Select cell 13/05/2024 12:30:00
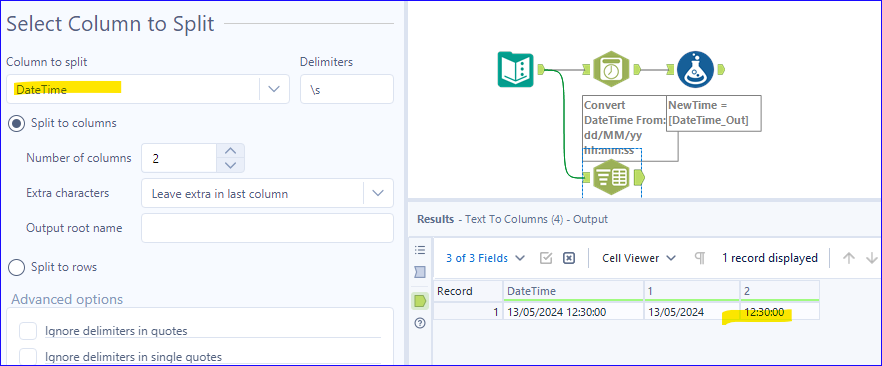Screen dimensions: 882x366 point(573,311)
